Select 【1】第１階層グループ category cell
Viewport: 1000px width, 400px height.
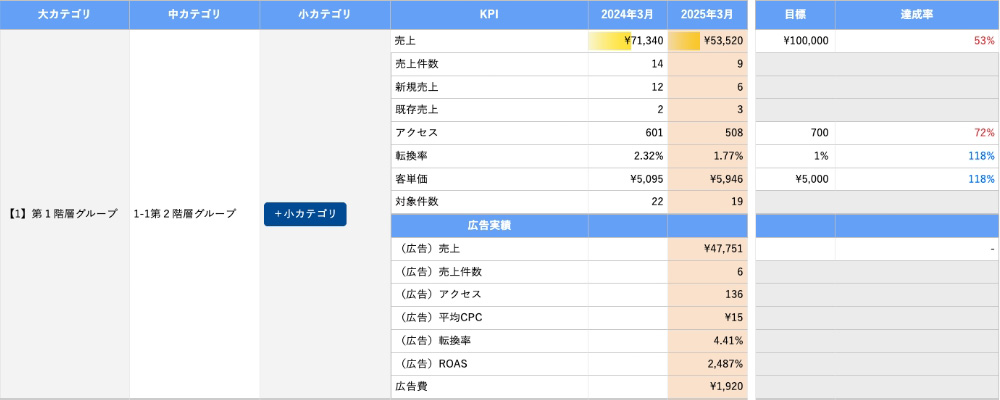point(65,214)
